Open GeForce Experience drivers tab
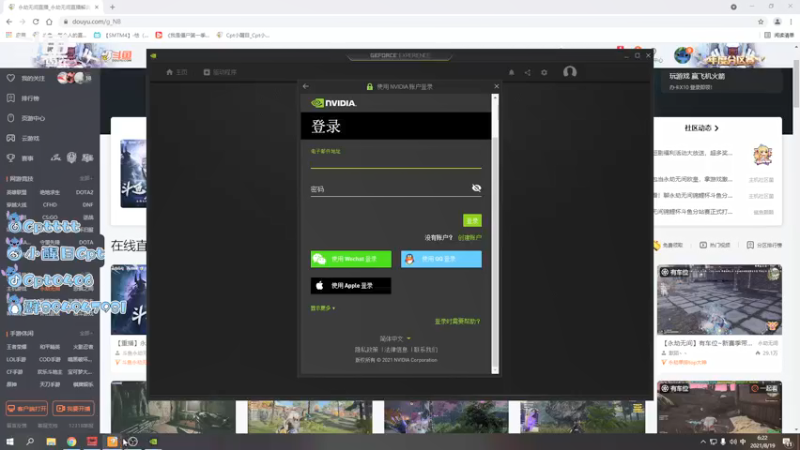The image size is (800, 450). click(220, 72)
